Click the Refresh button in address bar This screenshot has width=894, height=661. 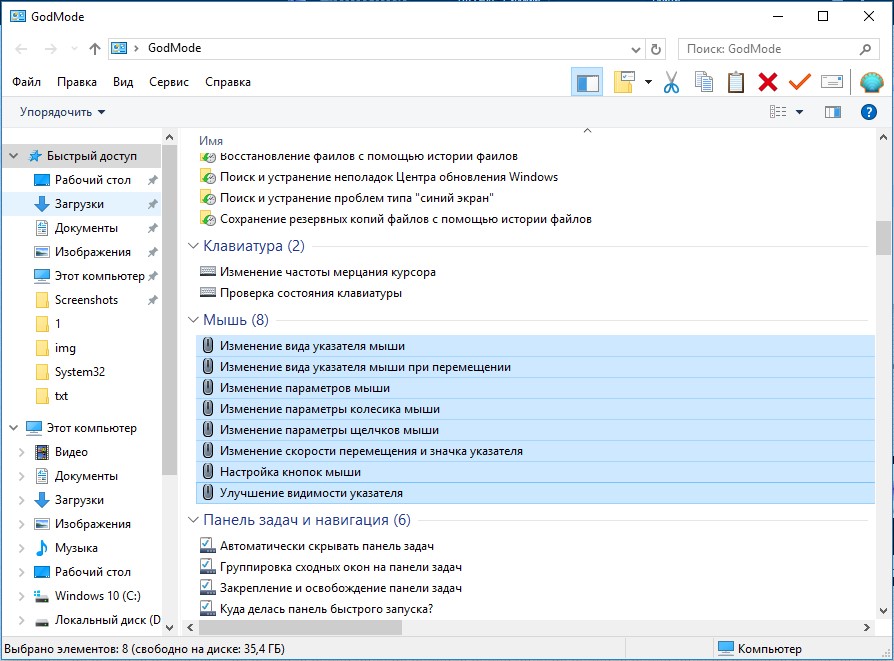click(x=656, y=49)
